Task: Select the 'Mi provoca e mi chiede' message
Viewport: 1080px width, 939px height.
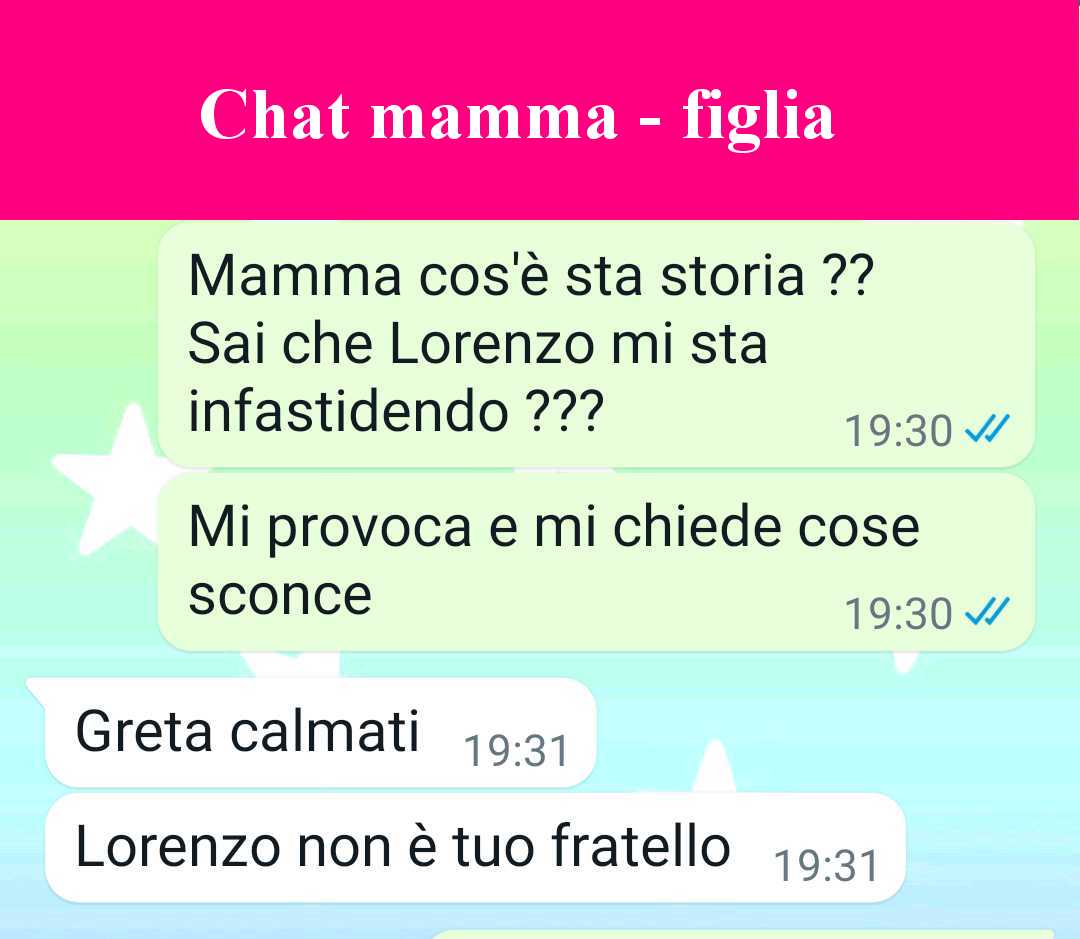Action: [596, 561]
